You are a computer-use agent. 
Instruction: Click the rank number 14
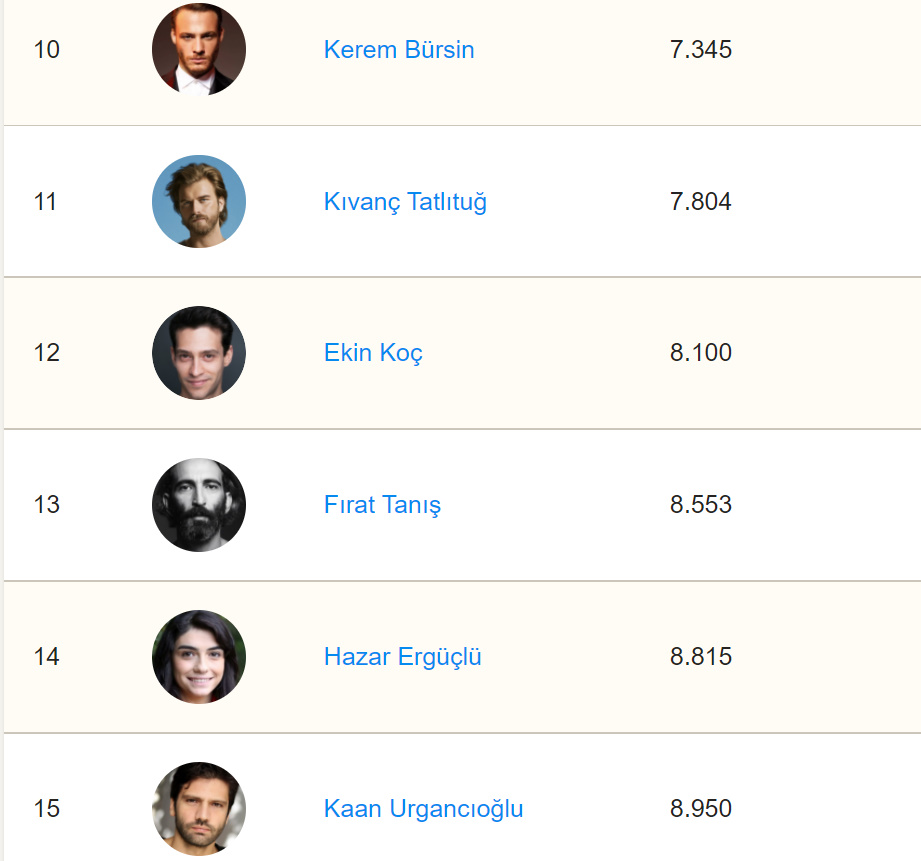click(x=47, y=657)
